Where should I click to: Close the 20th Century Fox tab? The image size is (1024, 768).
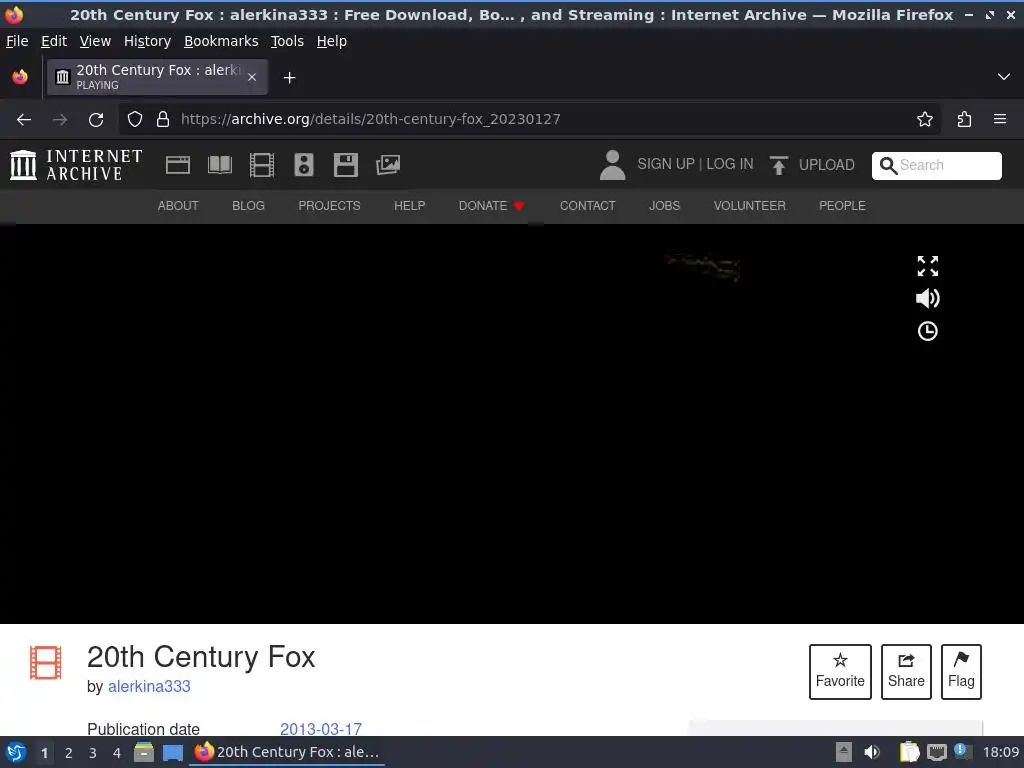(252, 77)
